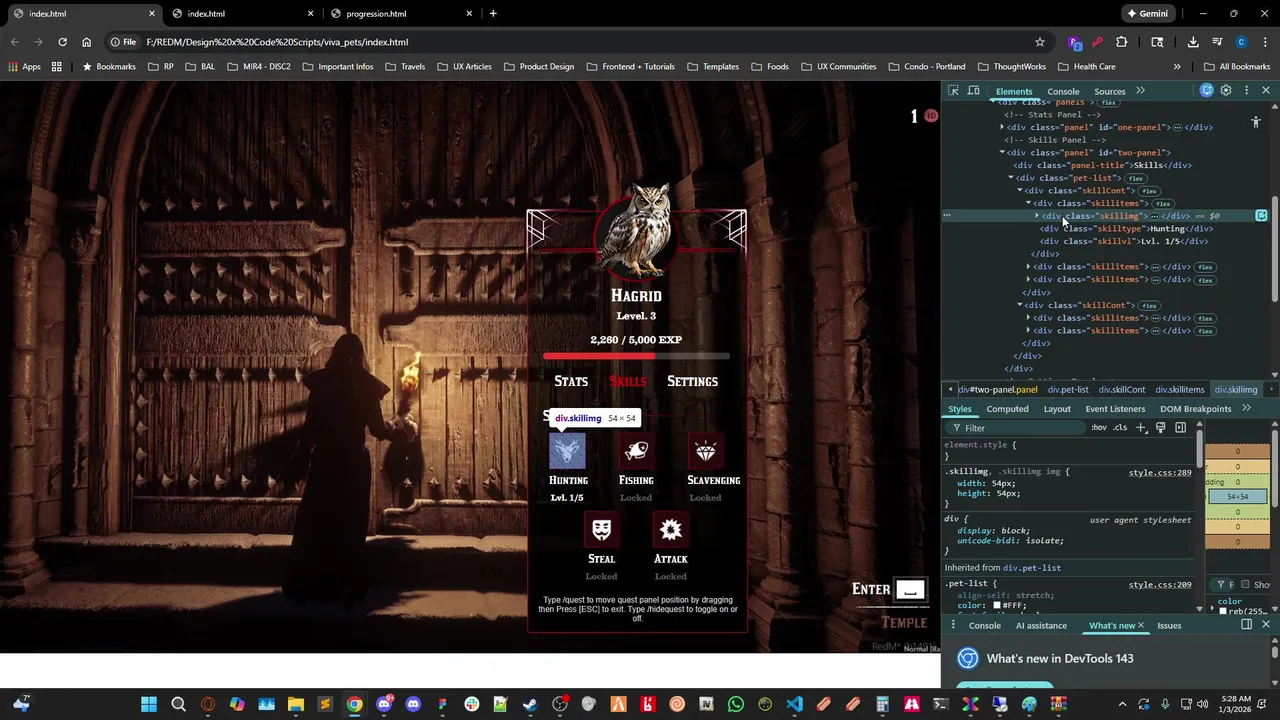Select the skilltype Hunting DOM line
The image size is (1280, 720).
tap(1126, 229)
